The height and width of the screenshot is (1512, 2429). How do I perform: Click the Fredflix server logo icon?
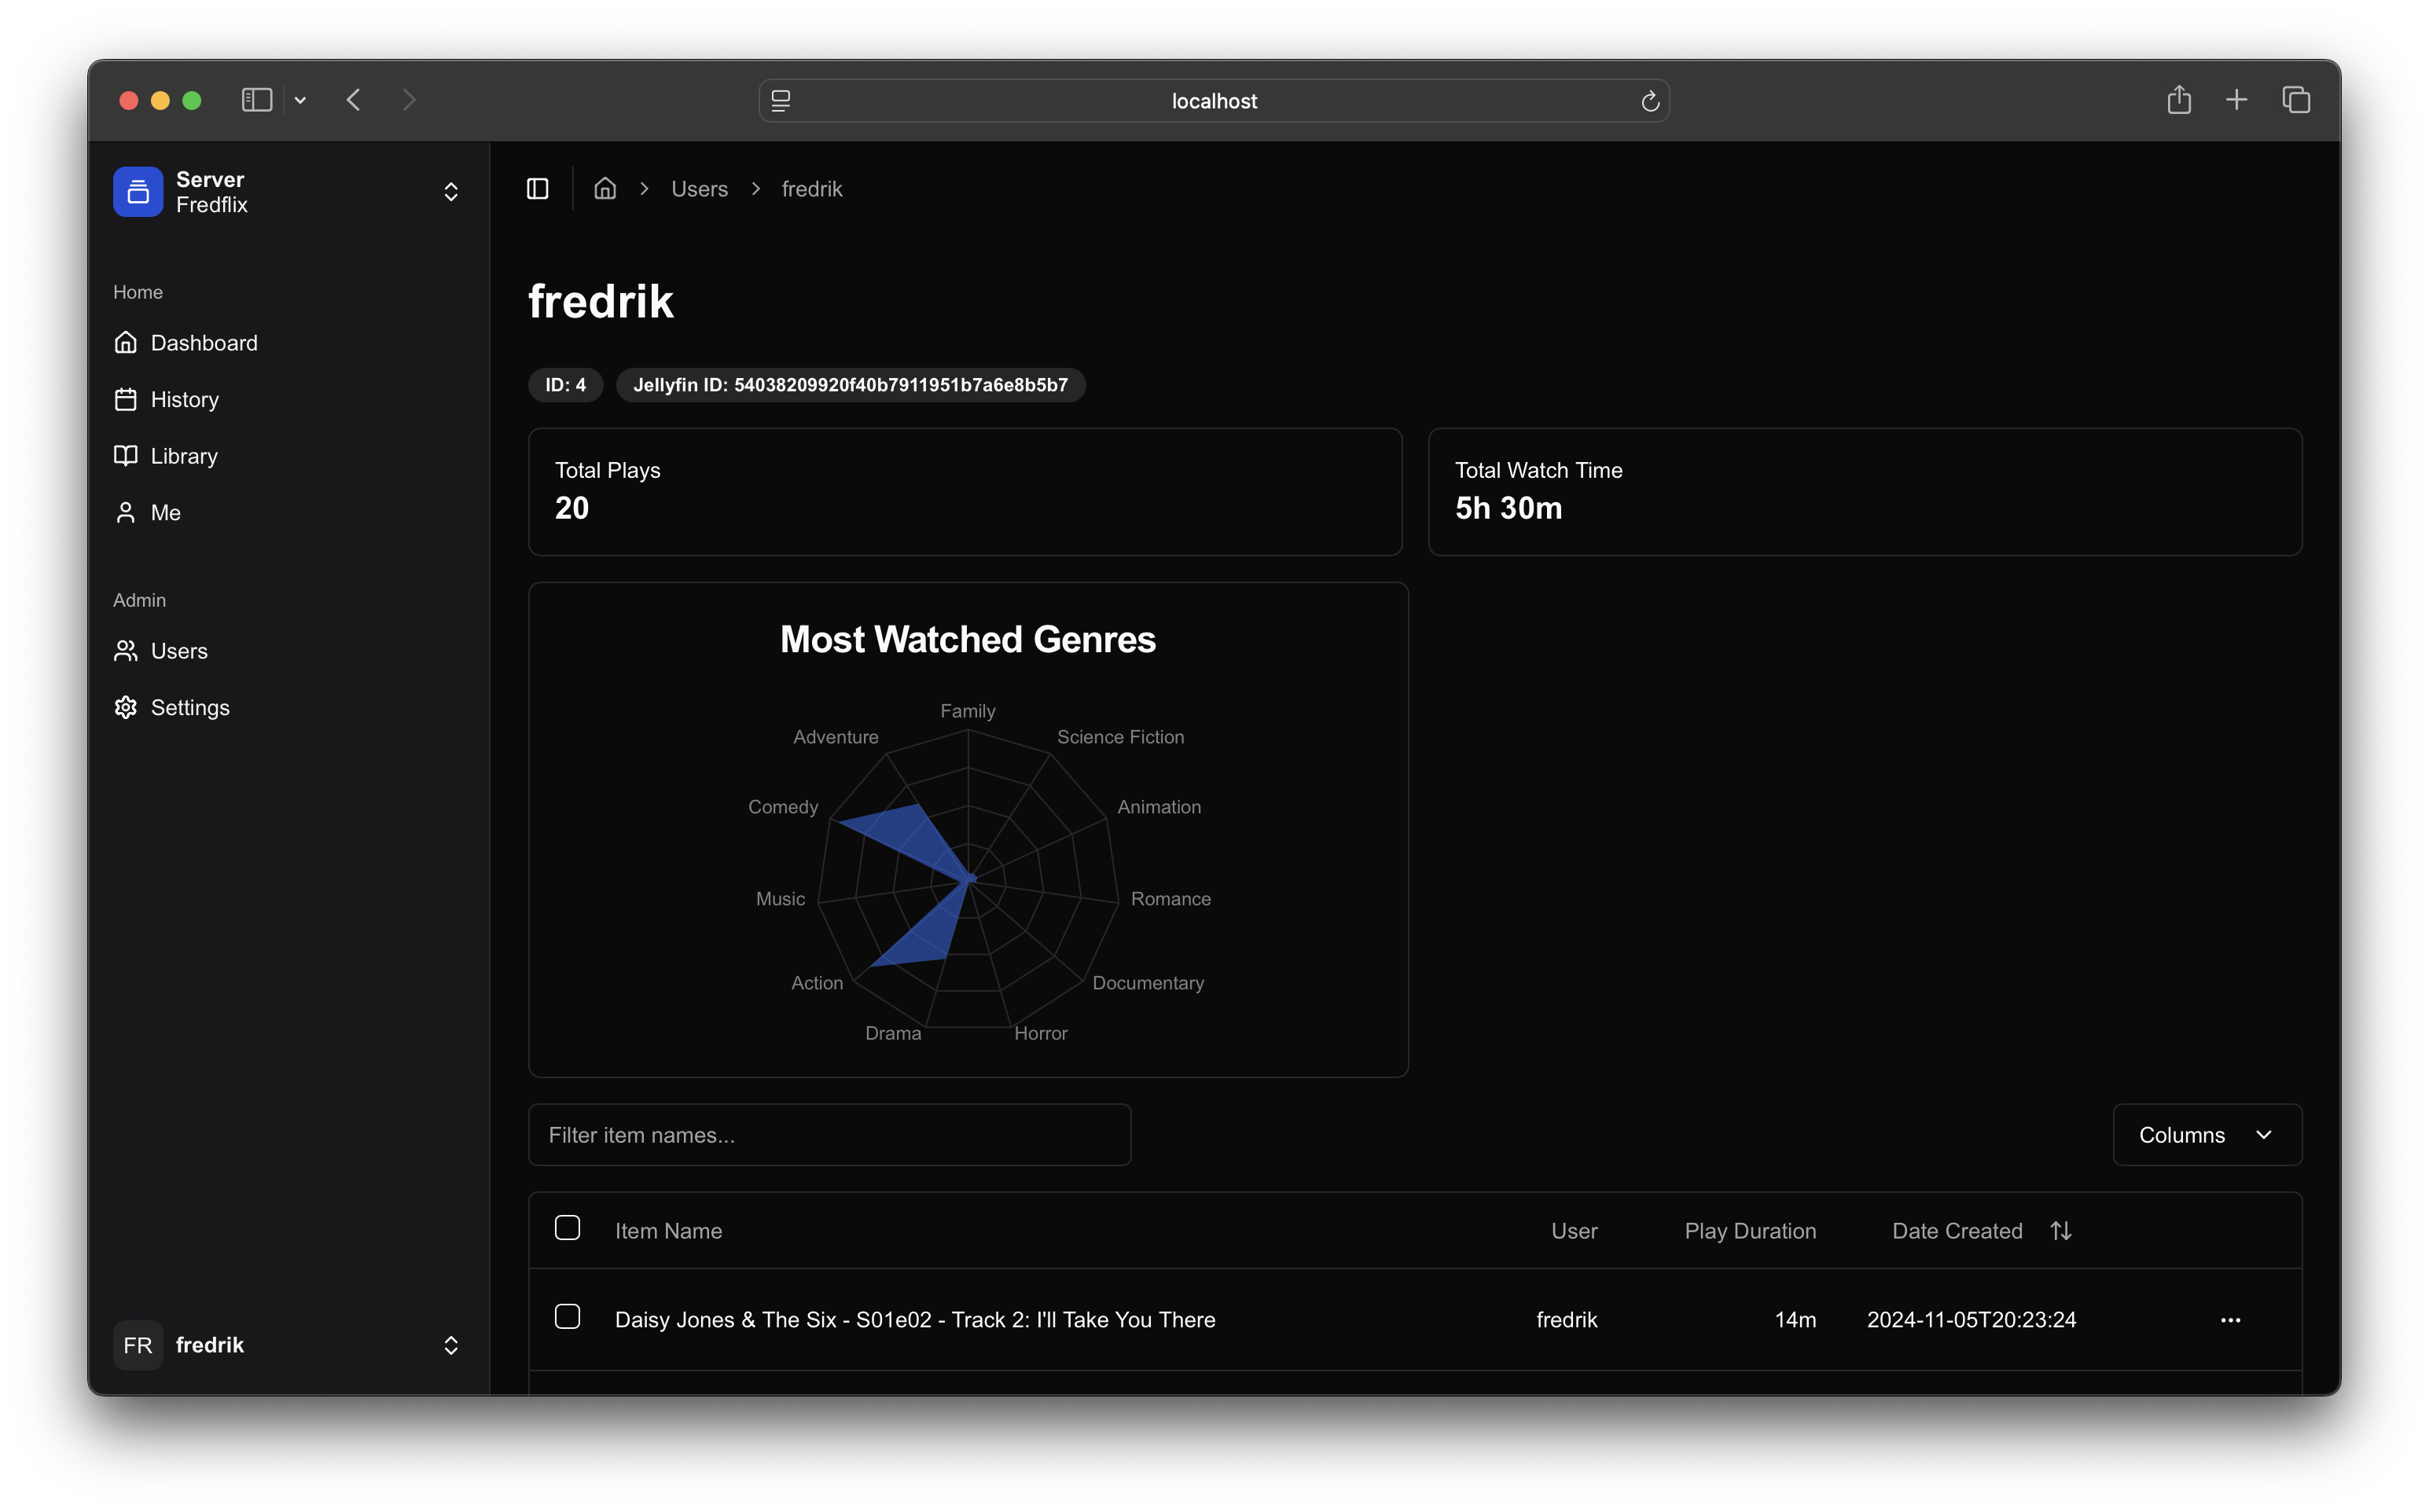(x=138, y=191)
